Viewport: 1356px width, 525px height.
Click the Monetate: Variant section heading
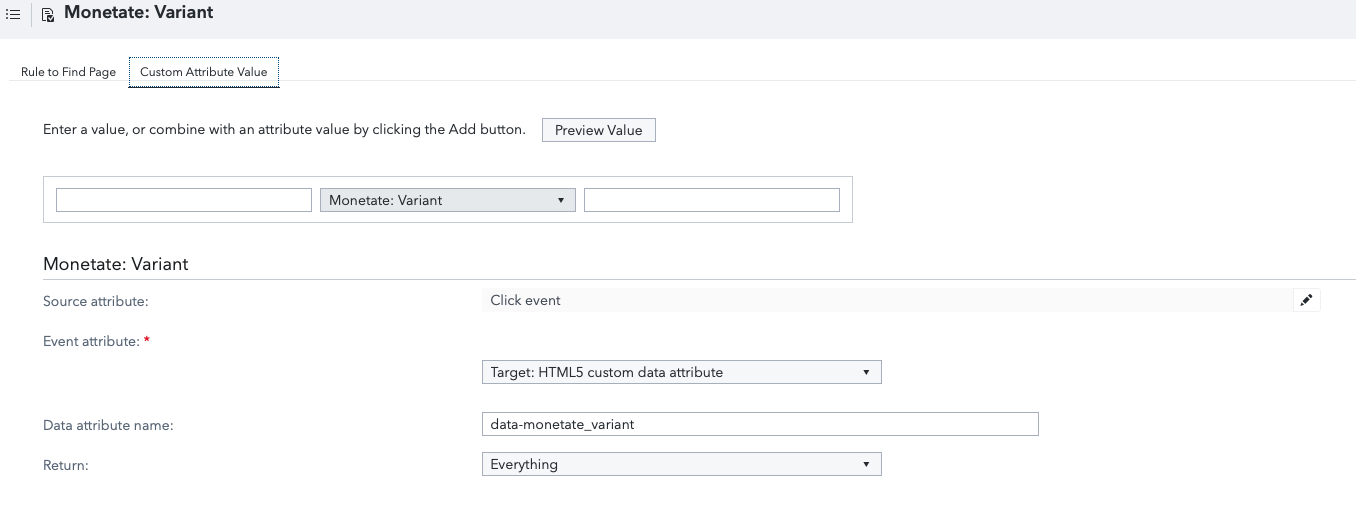pos(116,264)
